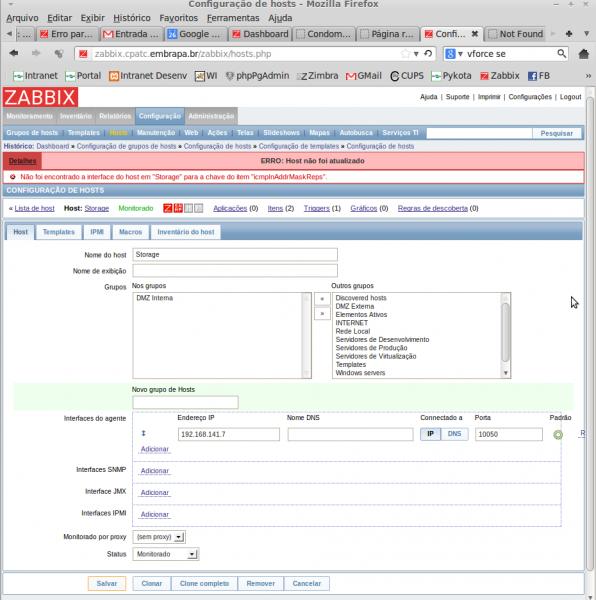Open Intranet Desenv bookmark

coord(148,76)
